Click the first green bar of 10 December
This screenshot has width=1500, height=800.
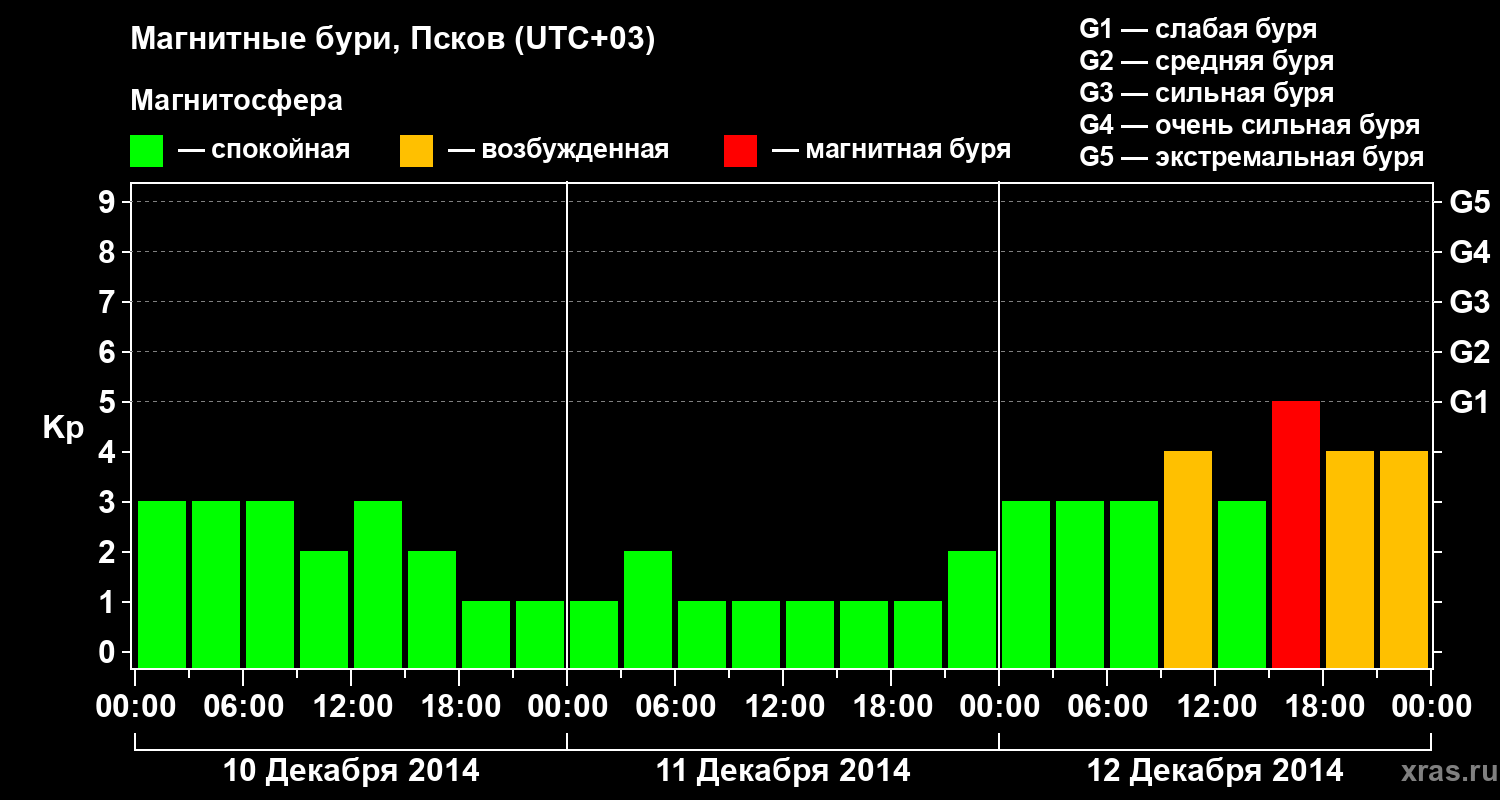[162, 584]
